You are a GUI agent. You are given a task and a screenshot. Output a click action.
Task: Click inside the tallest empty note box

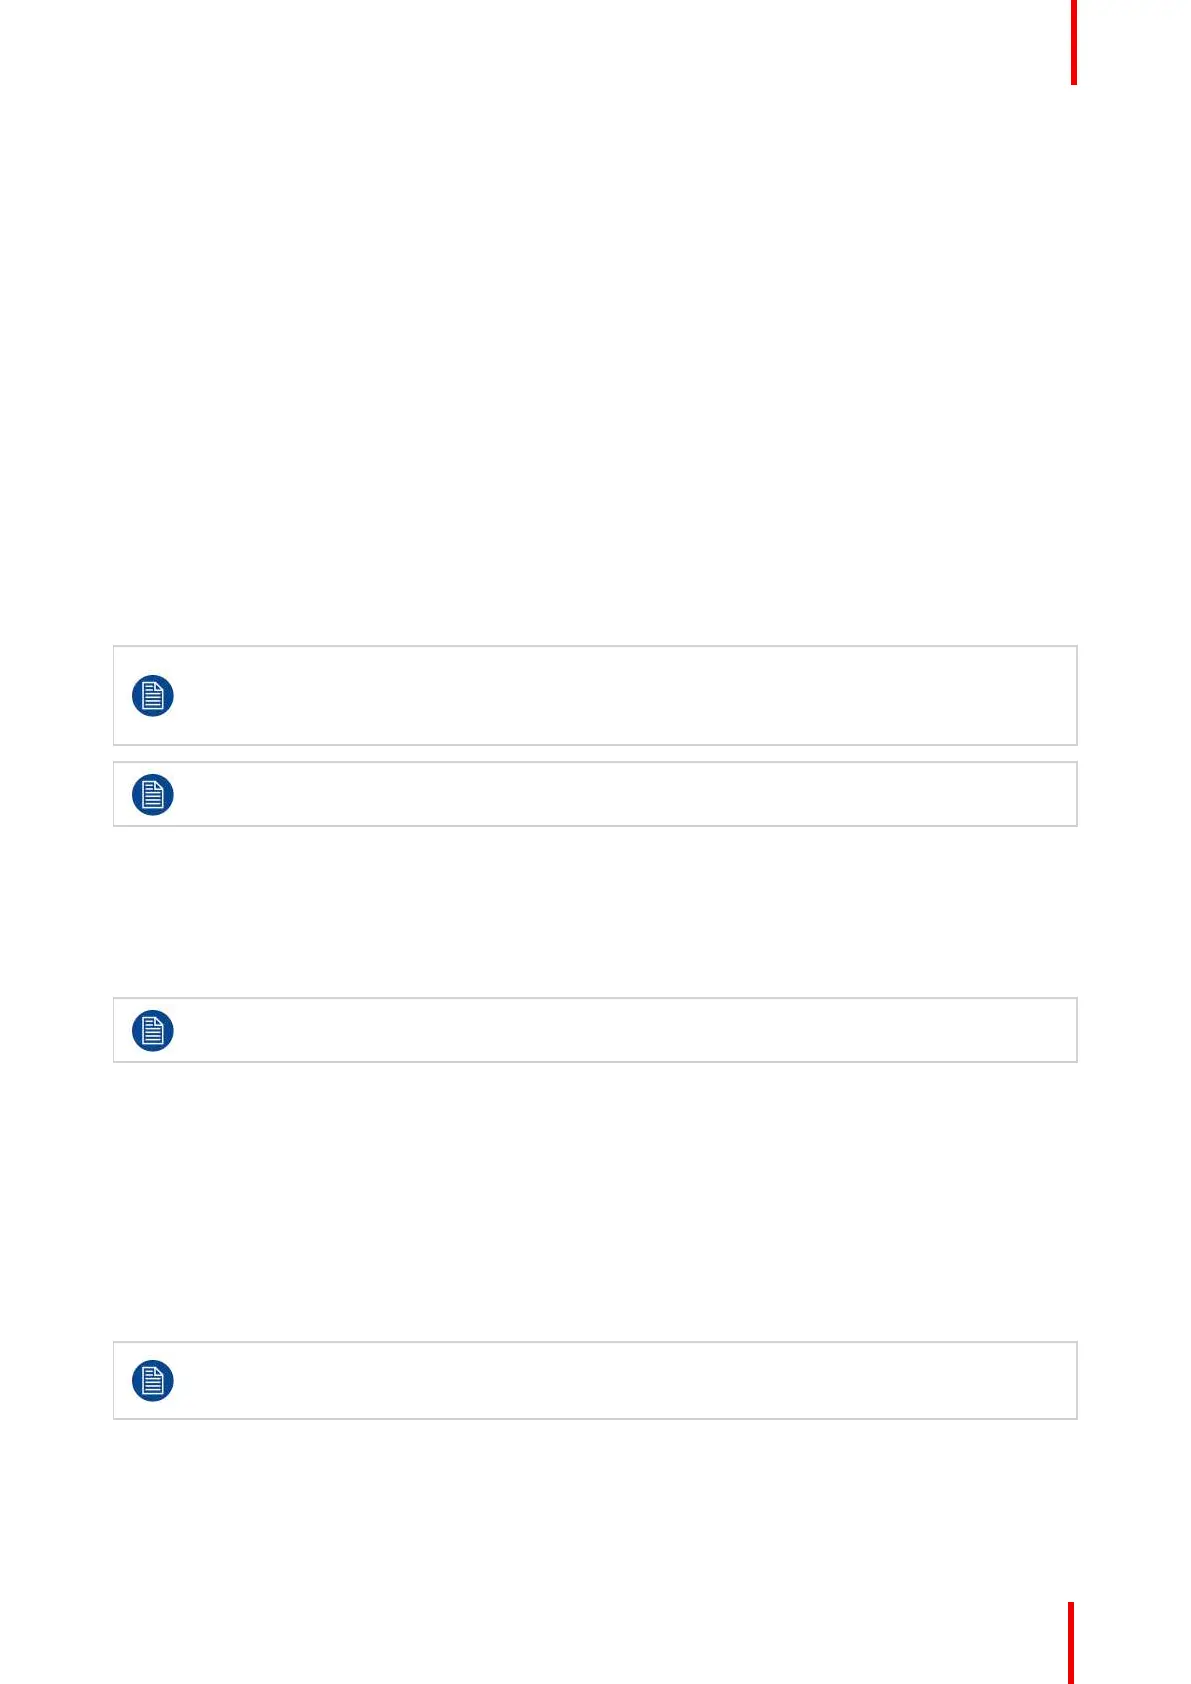click(x=595, y=696)
